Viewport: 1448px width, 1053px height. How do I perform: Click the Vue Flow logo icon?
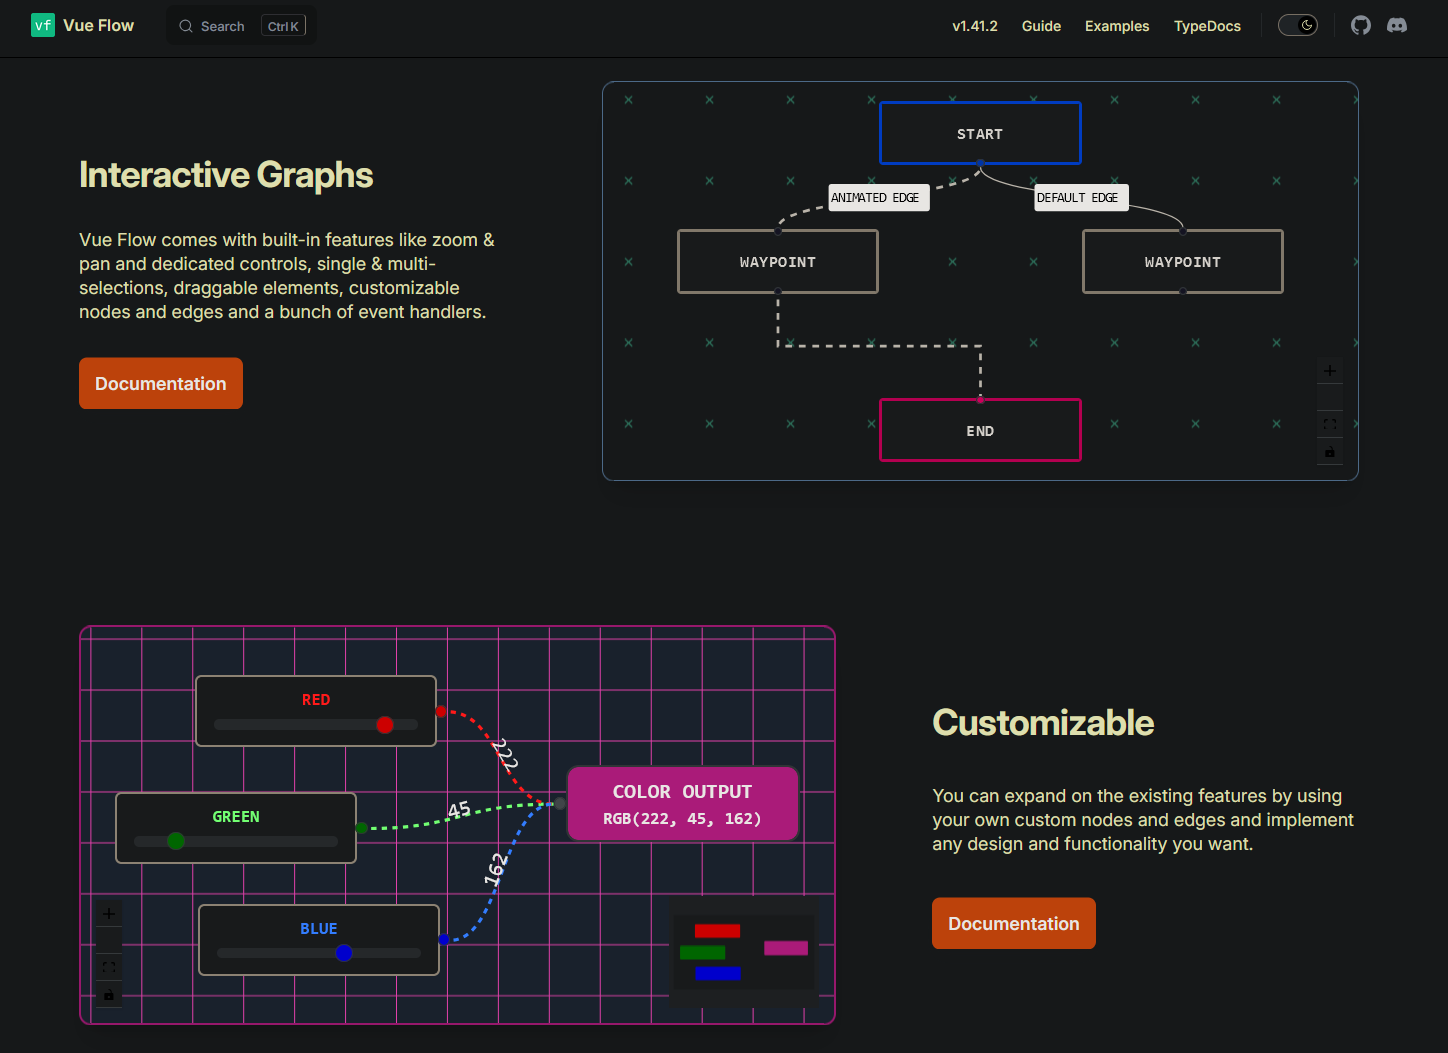point(43,25)
